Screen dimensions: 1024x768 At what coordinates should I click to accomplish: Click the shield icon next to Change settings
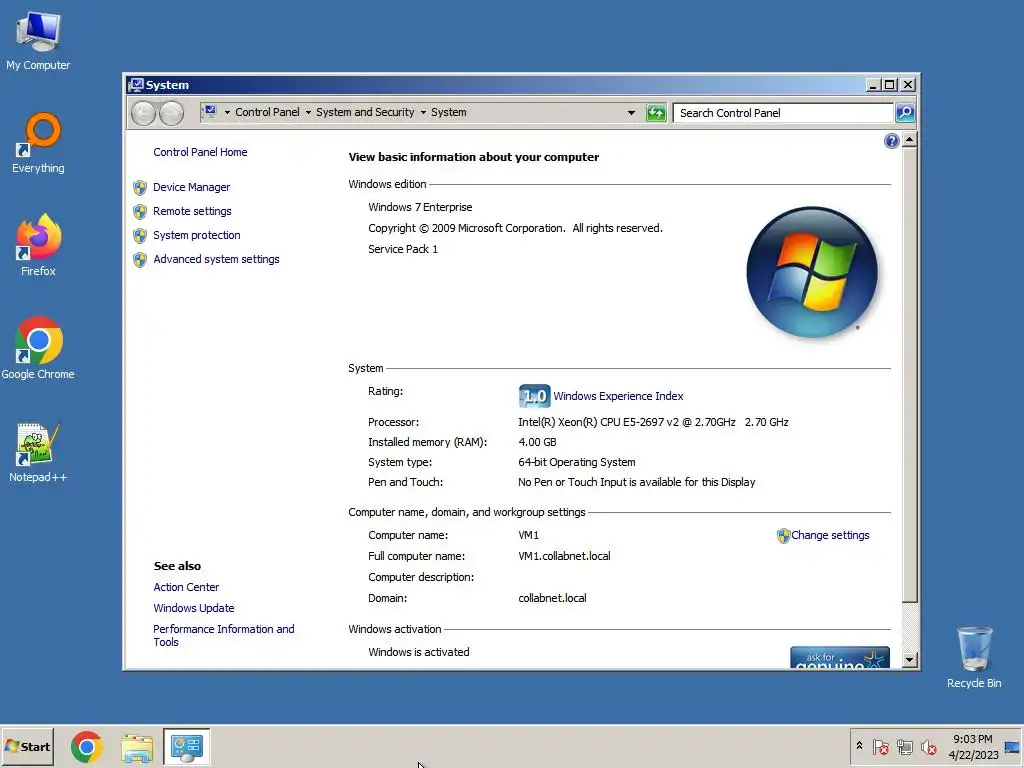[784, 536]
